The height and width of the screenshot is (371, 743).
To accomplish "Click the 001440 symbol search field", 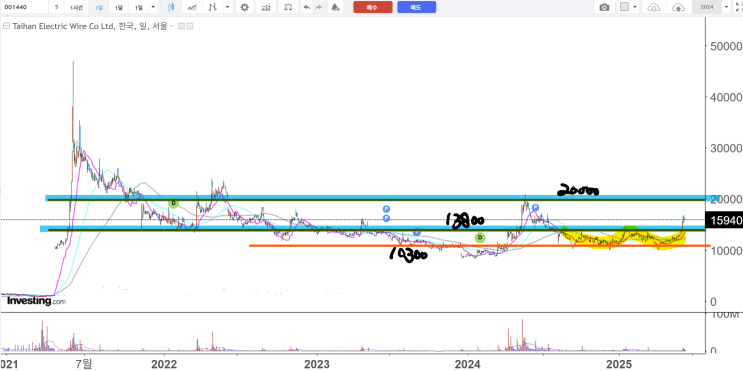I will [24, 7].
